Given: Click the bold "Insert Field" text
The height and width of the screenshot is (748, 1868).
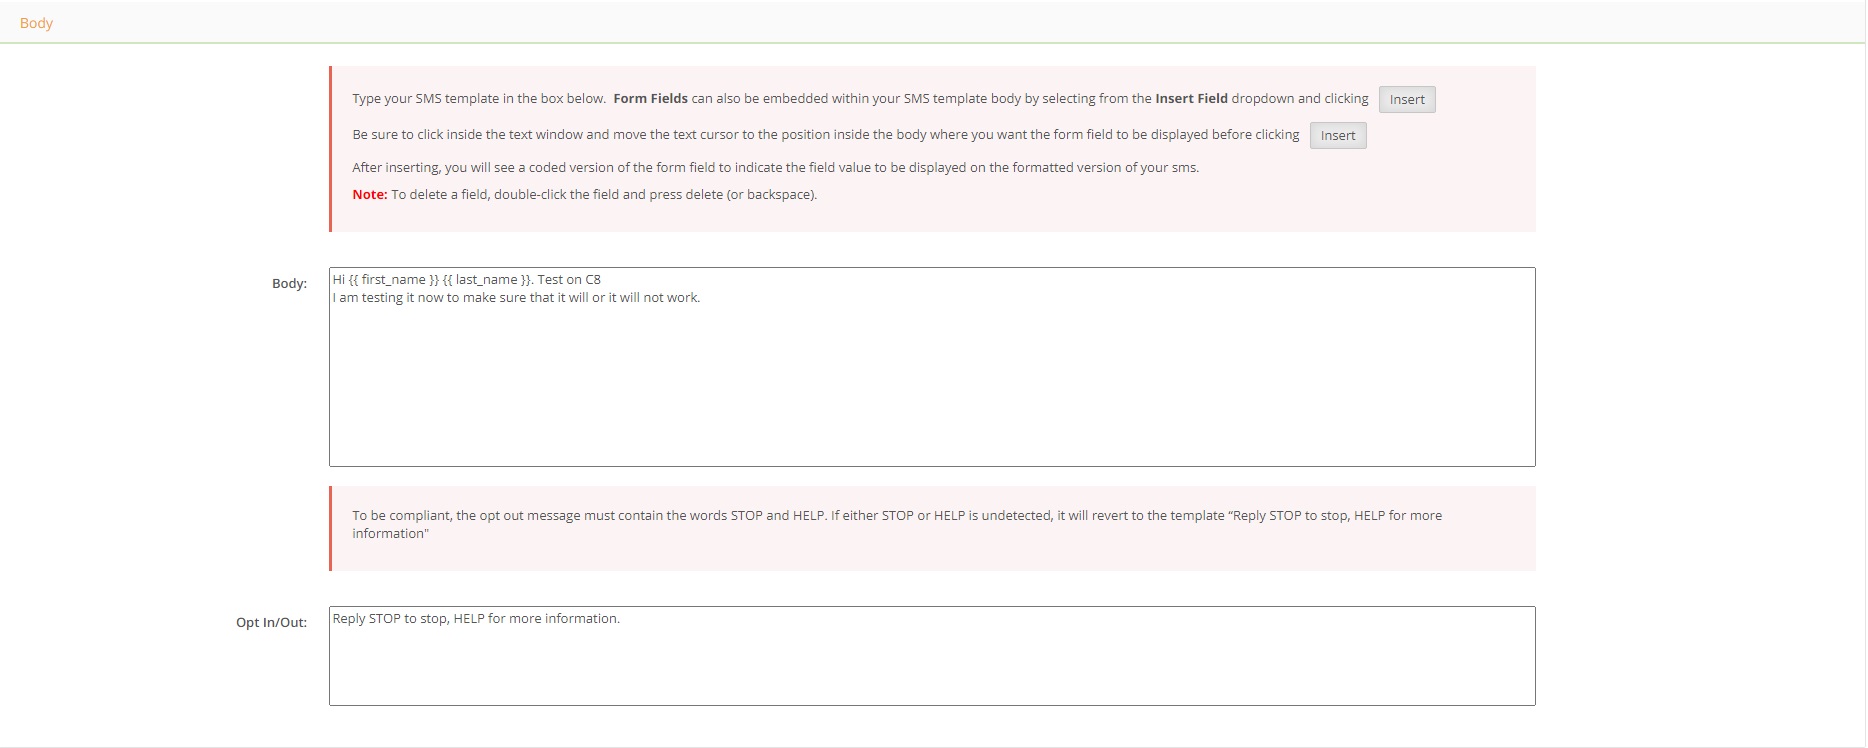Looking at the screenshot, I should 1191,99.
